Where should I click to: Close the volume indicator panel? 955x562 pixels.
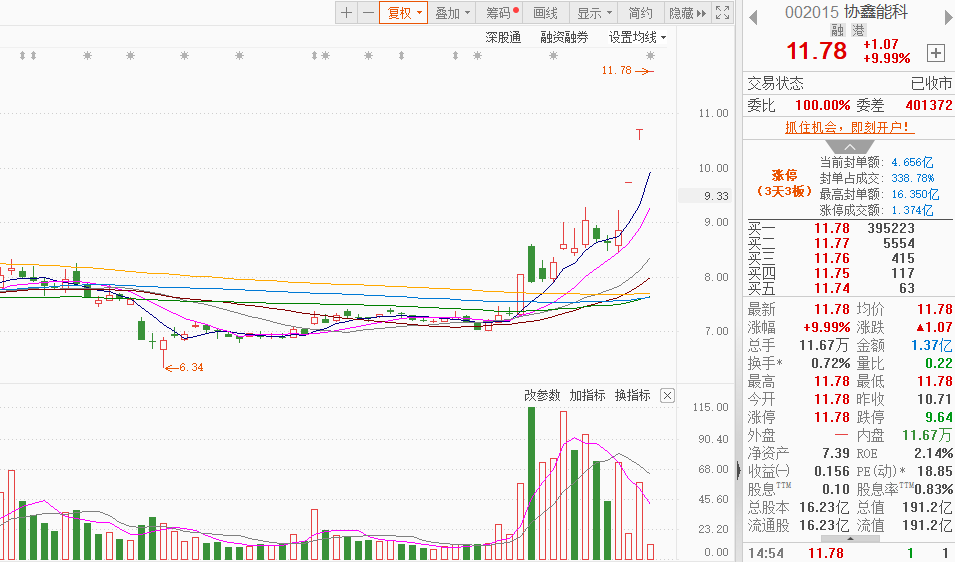pyautogui.click(x=668, y=396)
